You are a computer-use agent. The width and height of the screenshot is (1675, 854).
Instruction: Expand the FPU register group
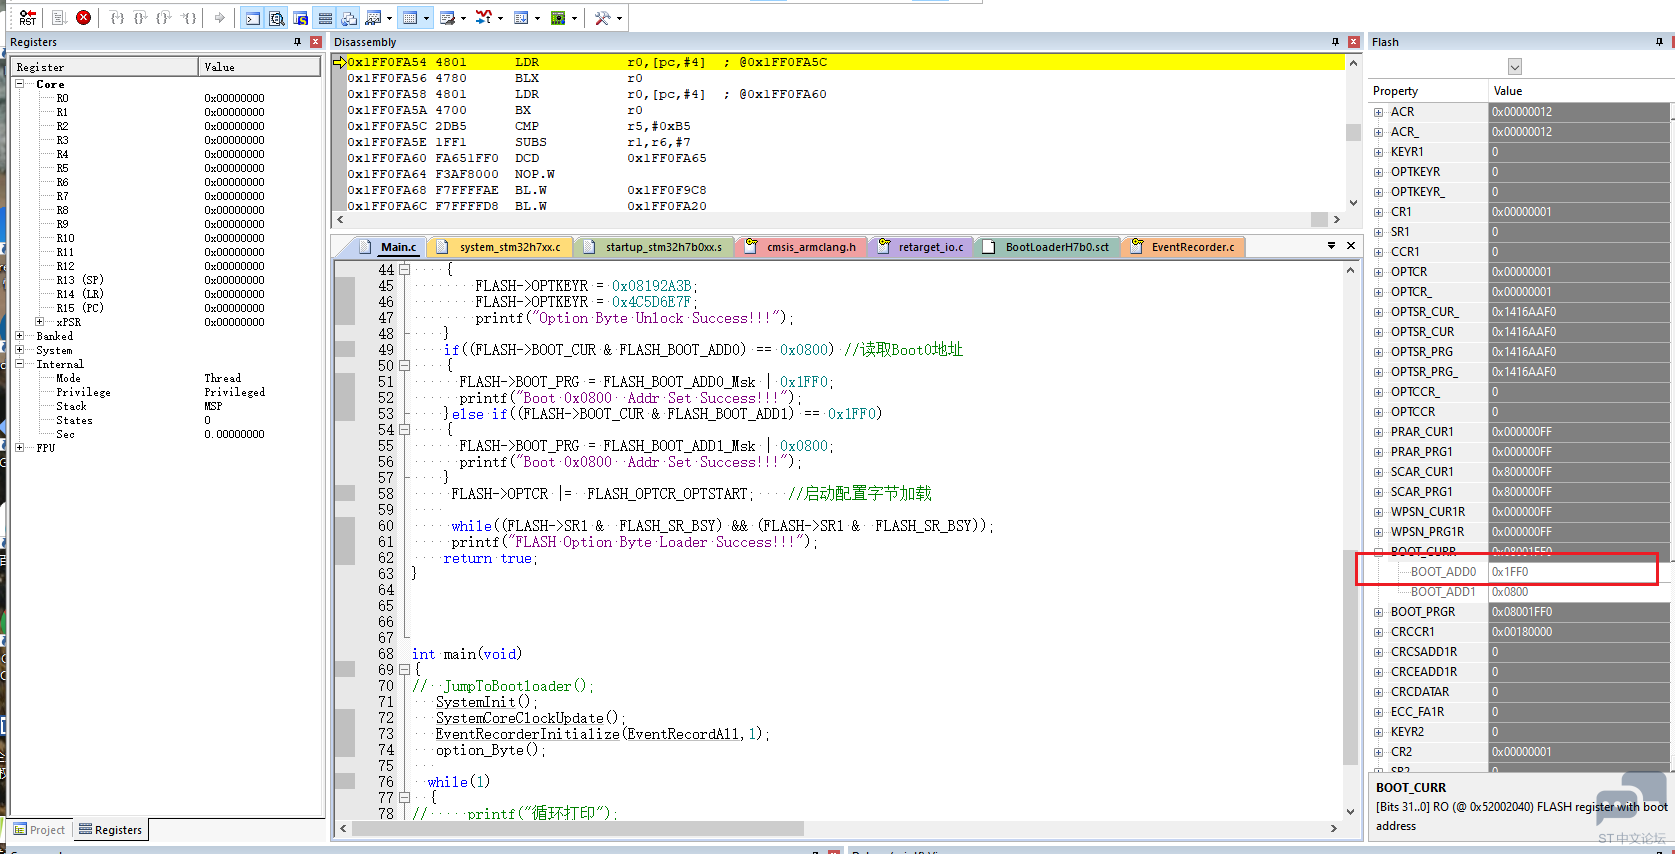[20, 448]
